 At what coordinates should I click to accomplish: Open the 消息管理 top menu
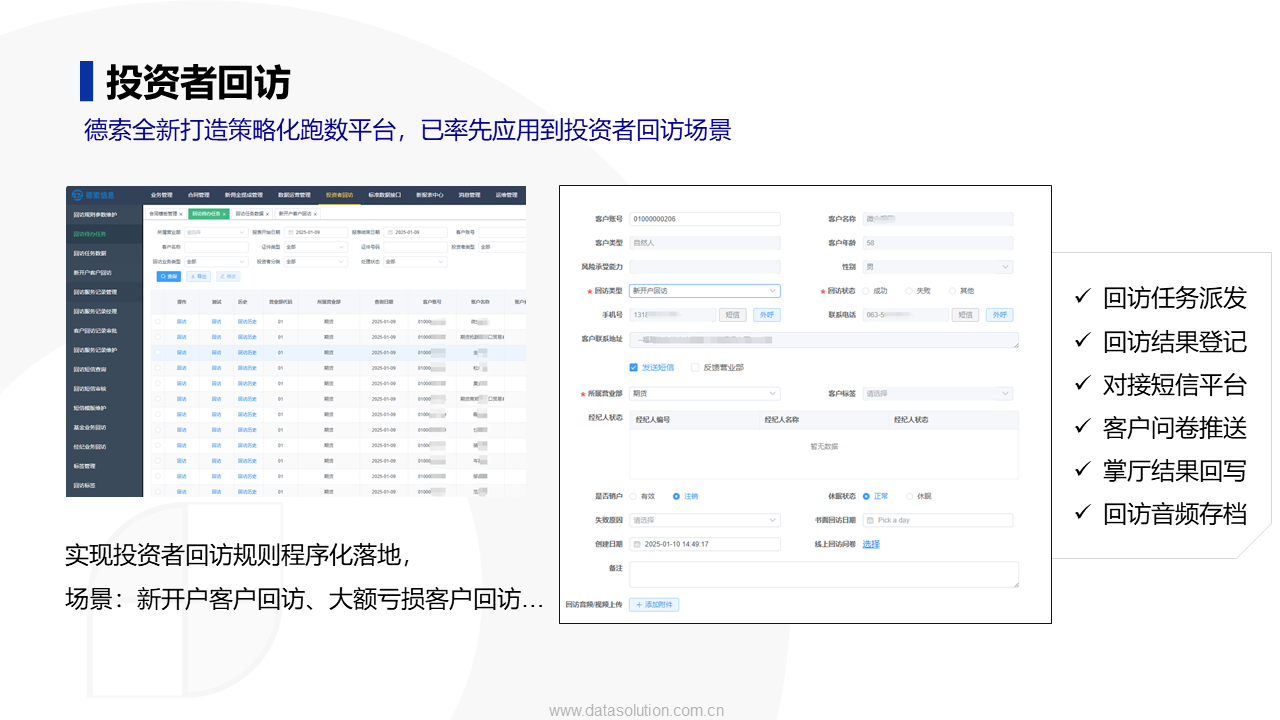point(469,195)
